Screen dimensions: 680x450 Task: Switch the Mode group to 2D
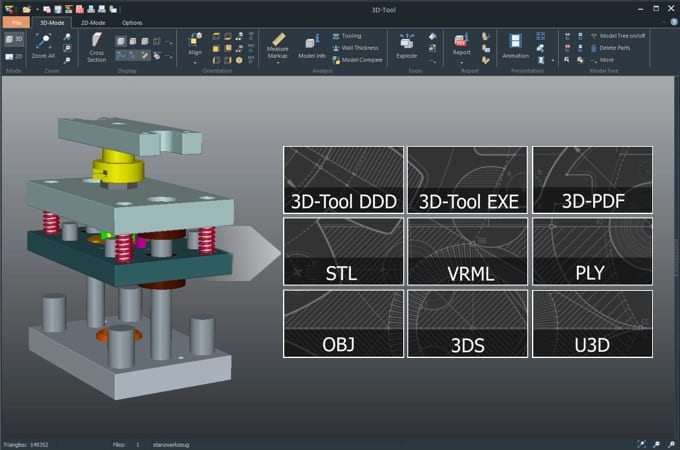click(x=14, y=56)
